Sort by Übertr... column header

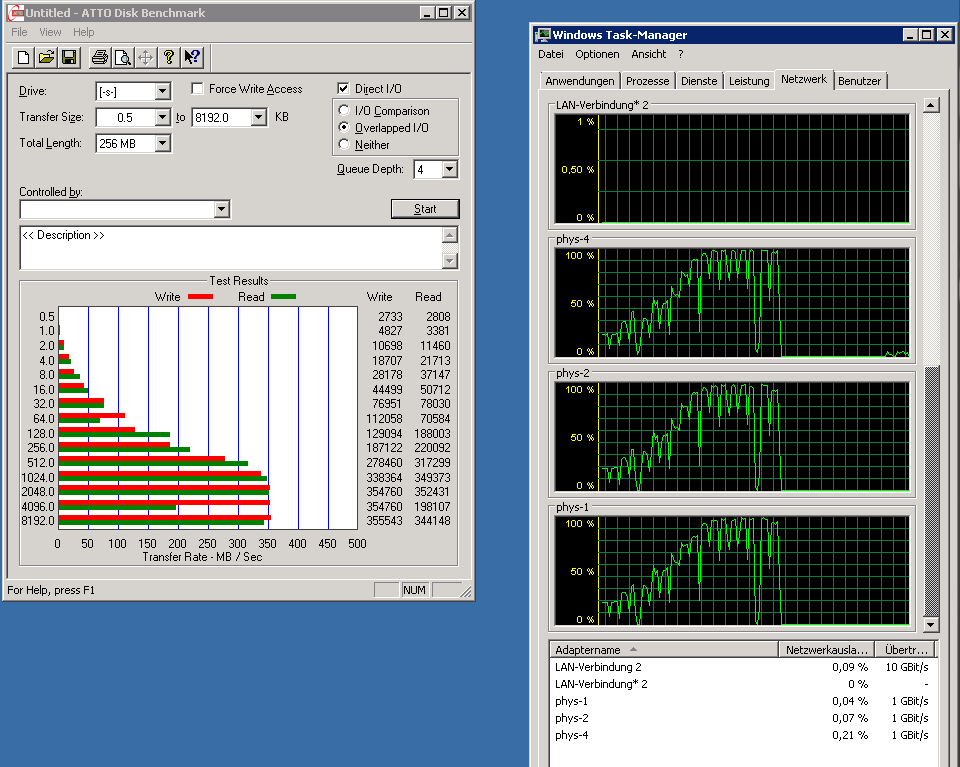(x=906, y=649)
